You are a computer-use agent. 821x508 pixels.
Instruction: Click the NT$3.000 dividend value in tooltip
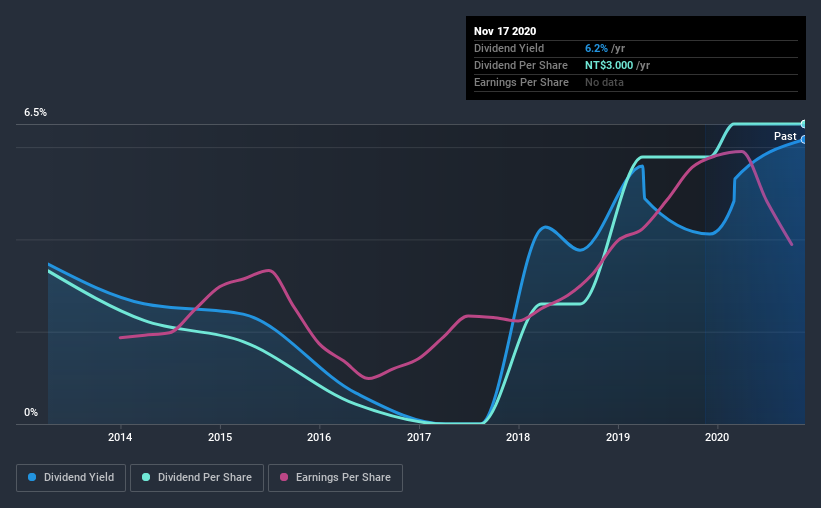pos(609,65)
